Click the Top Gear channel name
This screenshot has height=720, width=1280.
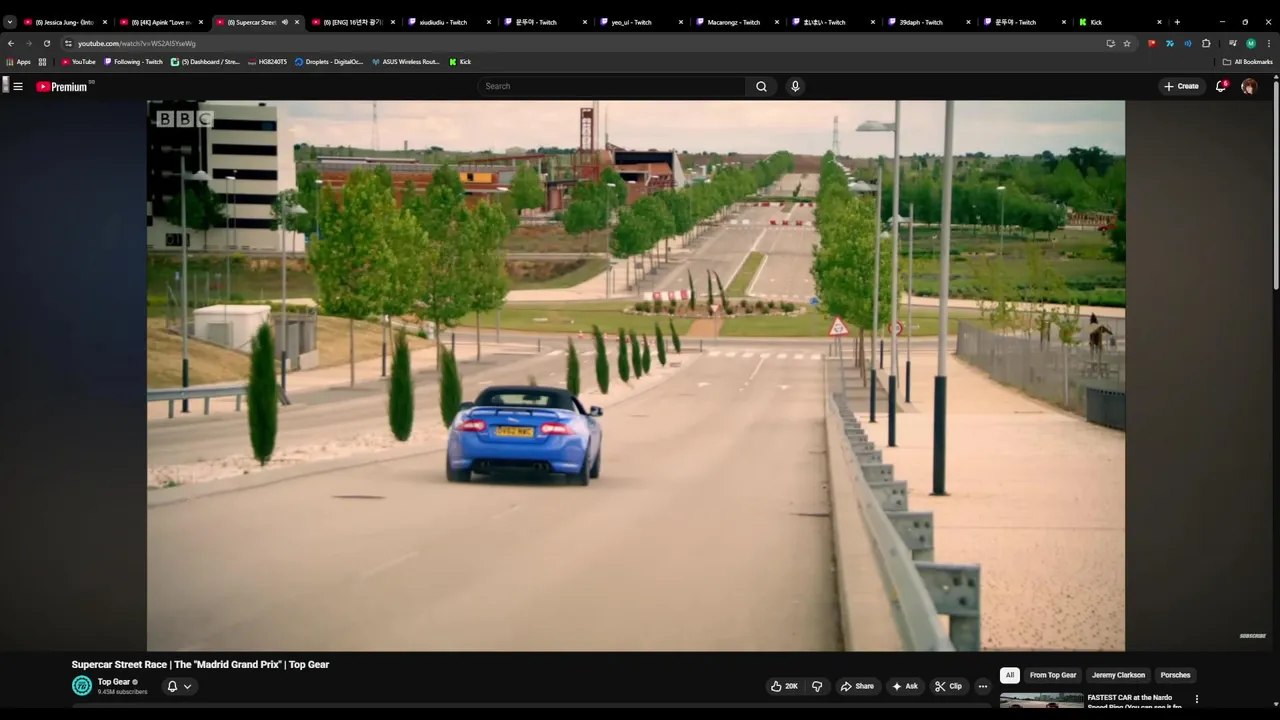(x=113, y=682)
